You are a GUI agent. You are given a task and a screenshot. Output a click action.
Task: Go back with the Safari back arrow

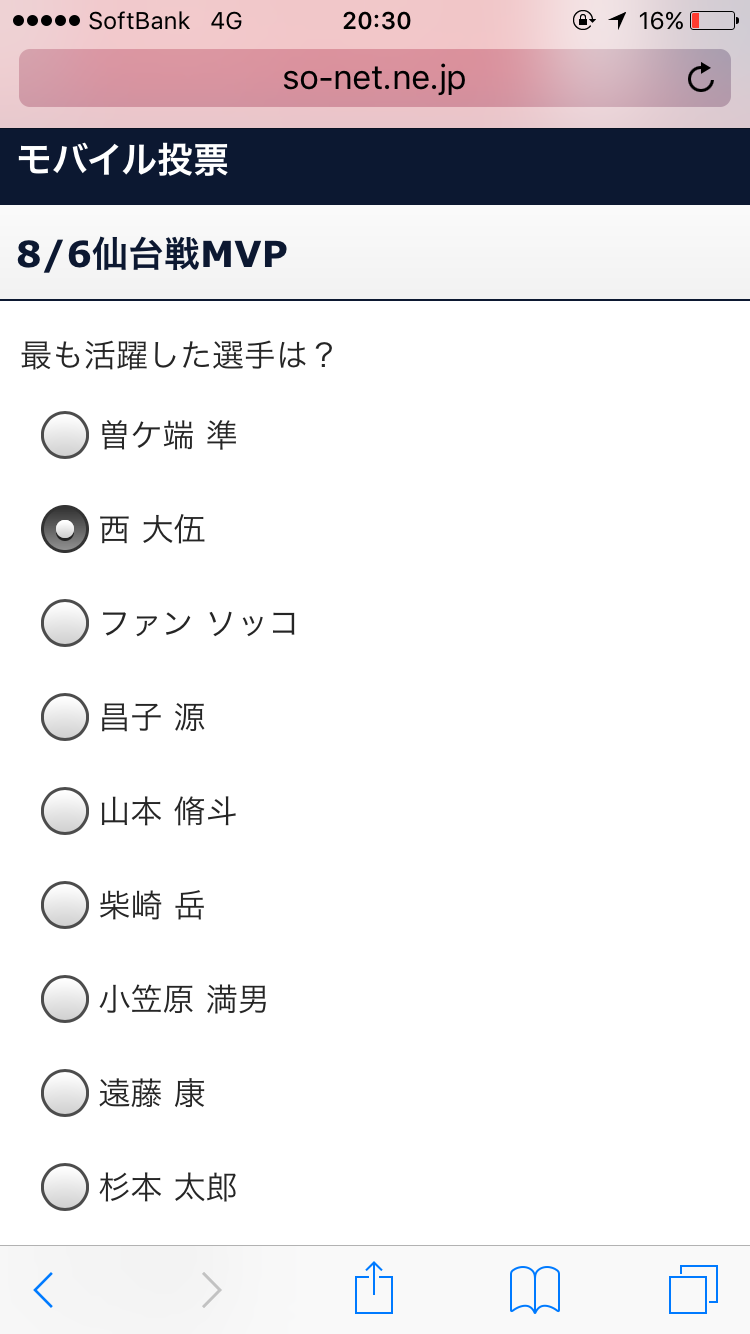click(43, 1290)
